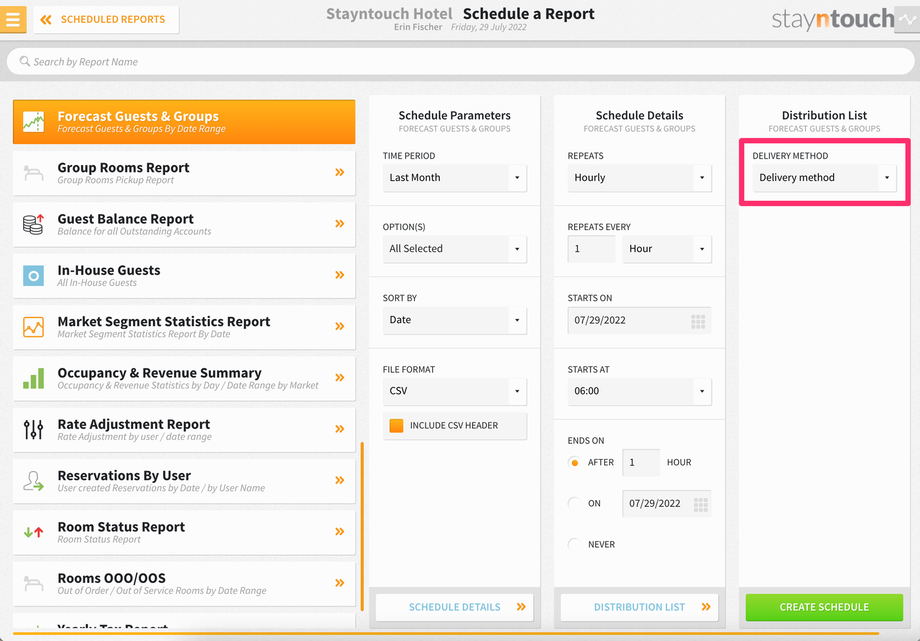Expand Guest Balance Report via chevron
Viewport: 920px width, 641px height.
click(340, 224)
